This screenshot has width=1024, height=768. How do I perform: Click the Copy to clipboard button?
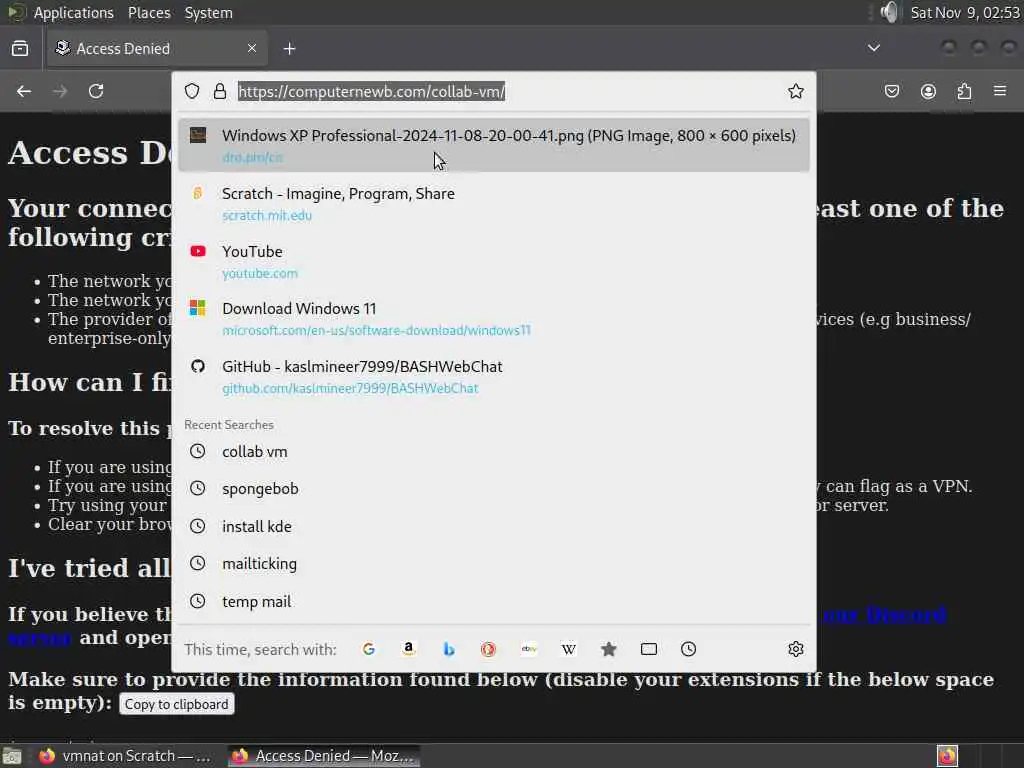click(x=176, y=704)
